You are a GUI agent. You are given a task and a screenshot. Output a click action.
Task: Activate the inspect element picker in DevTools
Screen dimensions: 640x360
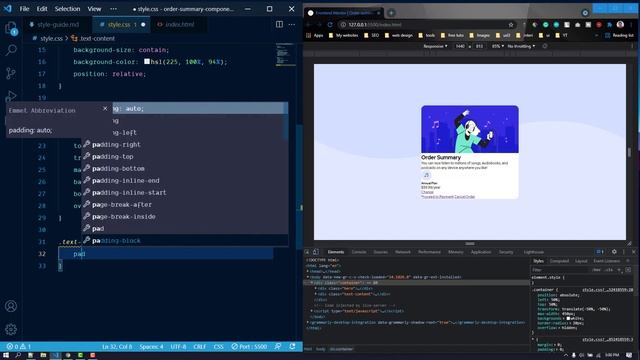(x=307, y=252)
